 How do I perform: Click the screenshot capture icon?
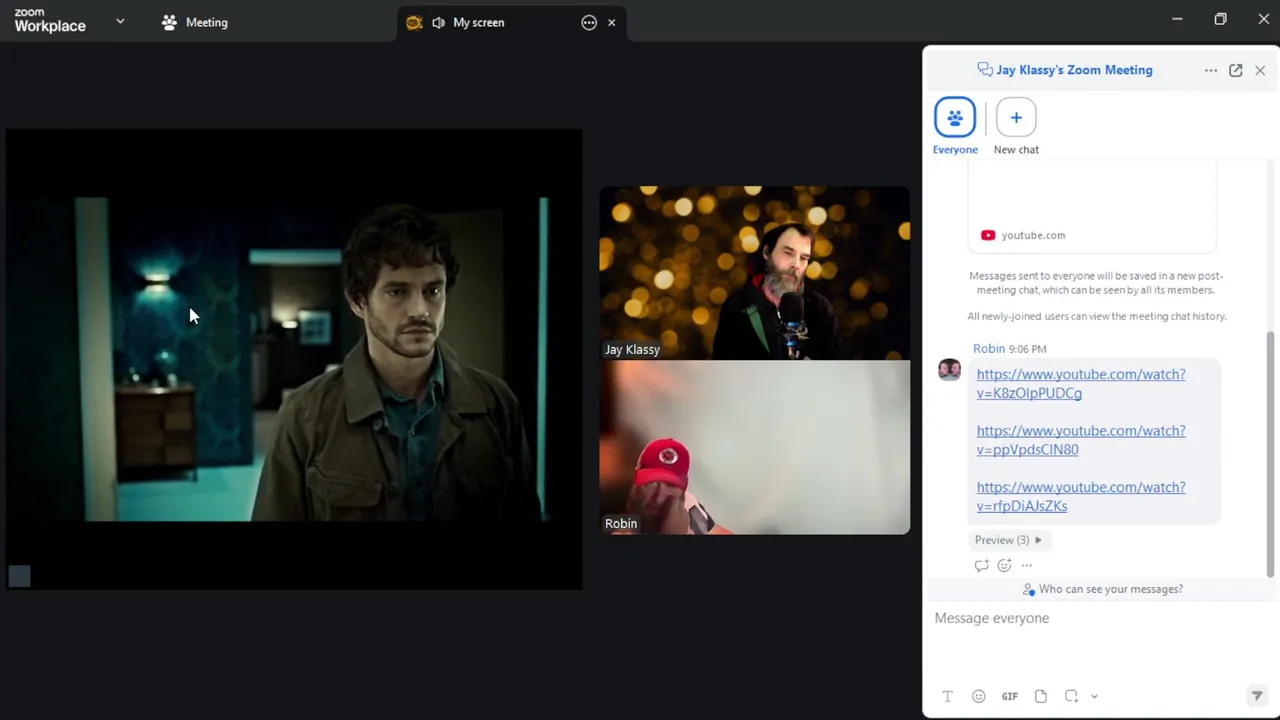click(x=1071, y=696)
